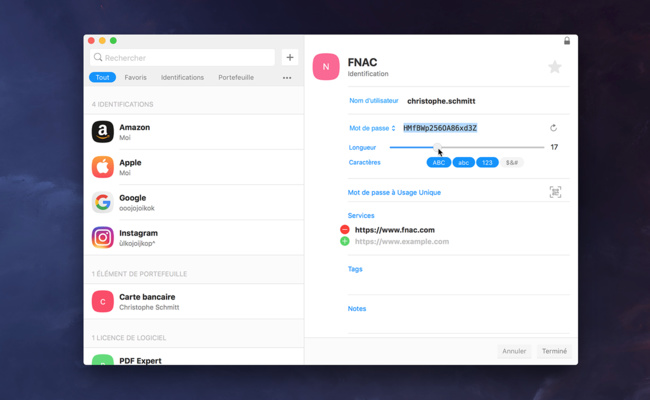
Task: Click the Rechercher search field
Action: click(x=184, y=58)
